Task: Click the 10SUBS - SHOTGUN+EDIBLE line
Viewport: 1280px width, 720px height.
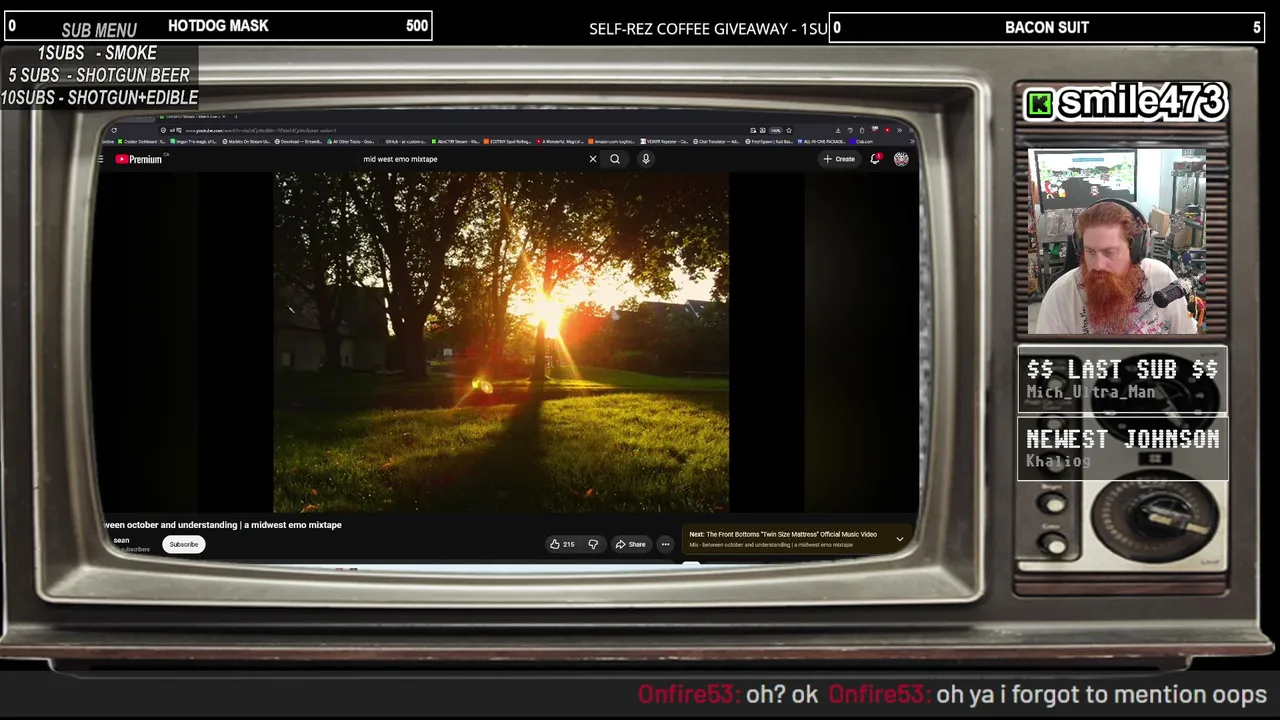Action: (99, 98)
